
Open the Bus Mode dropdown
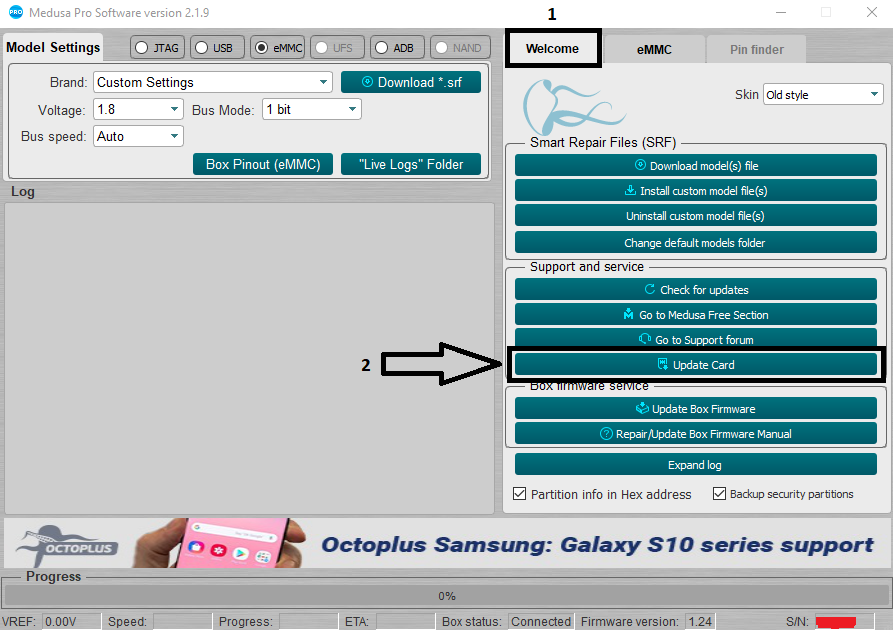tap(312, 109)
